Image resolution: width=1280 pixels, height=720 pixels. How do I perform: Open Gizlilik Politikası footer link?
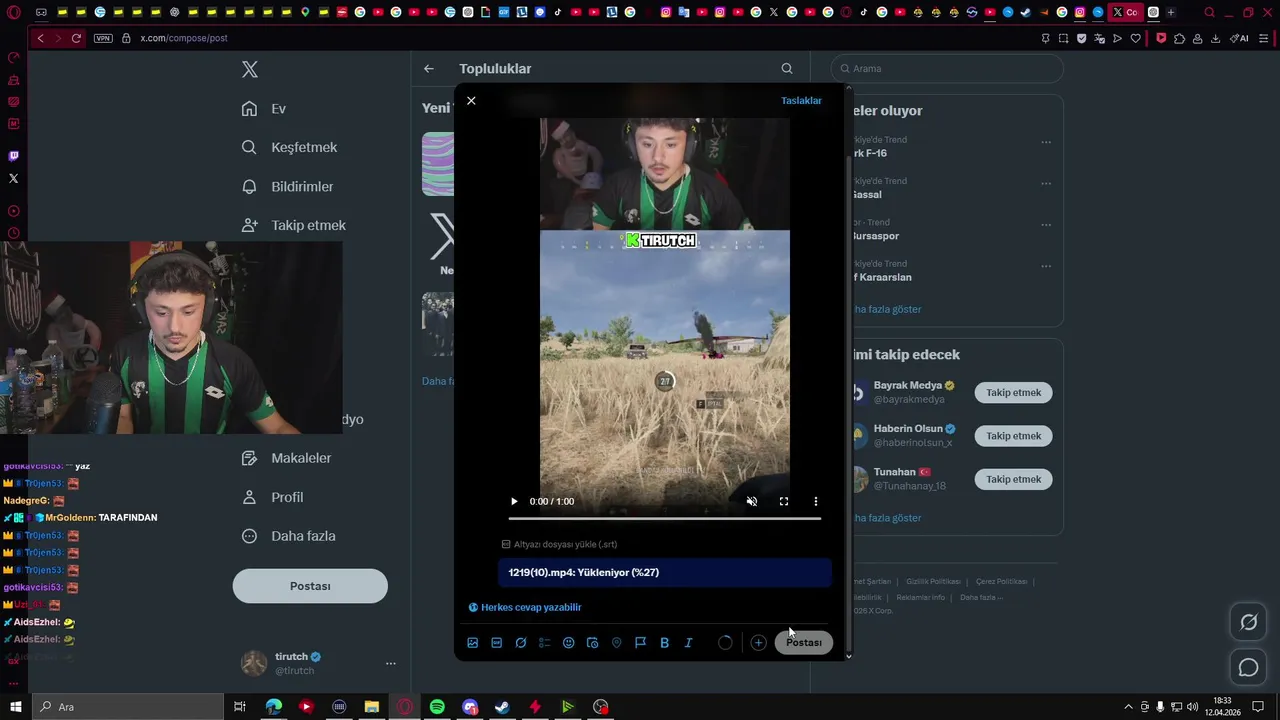coord(933,581)
